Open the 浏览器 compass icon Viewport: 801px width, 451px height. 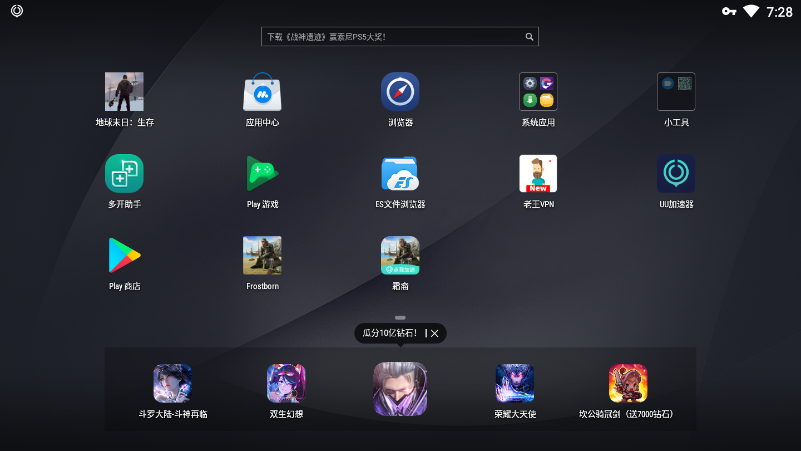400,92
